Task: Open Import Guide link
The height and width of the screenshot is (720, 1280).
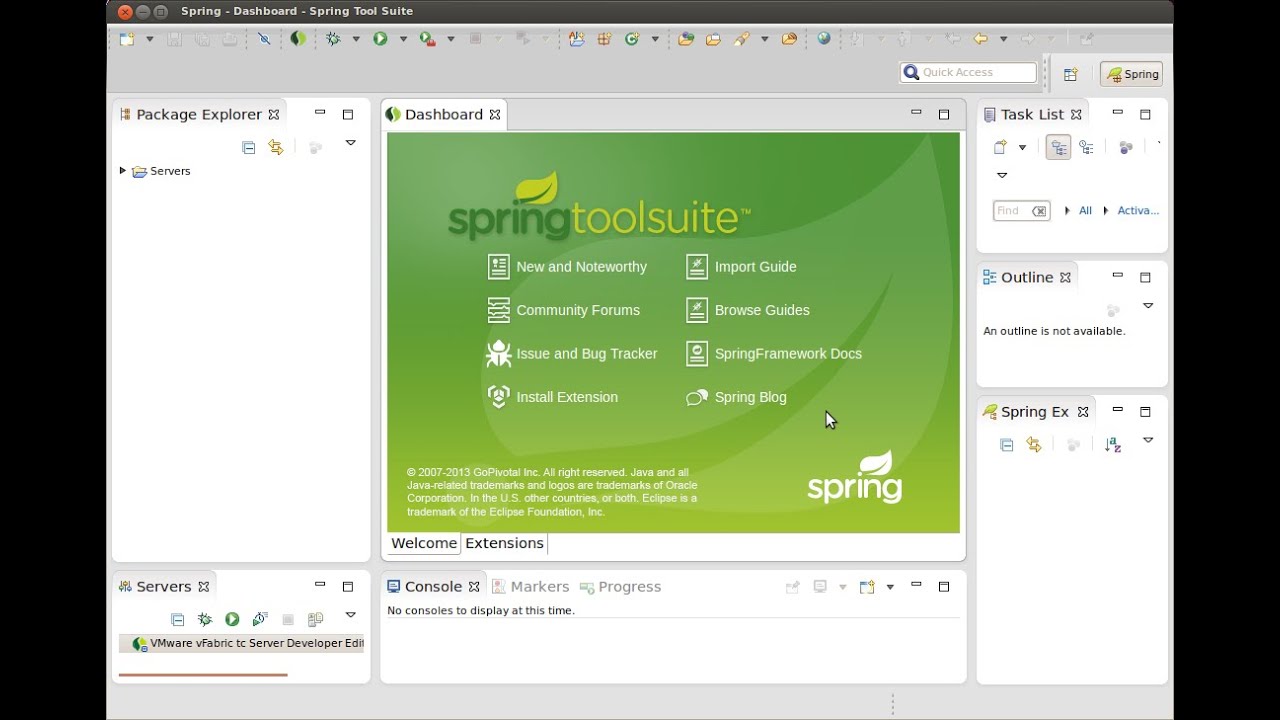Action: click(741, 267)
